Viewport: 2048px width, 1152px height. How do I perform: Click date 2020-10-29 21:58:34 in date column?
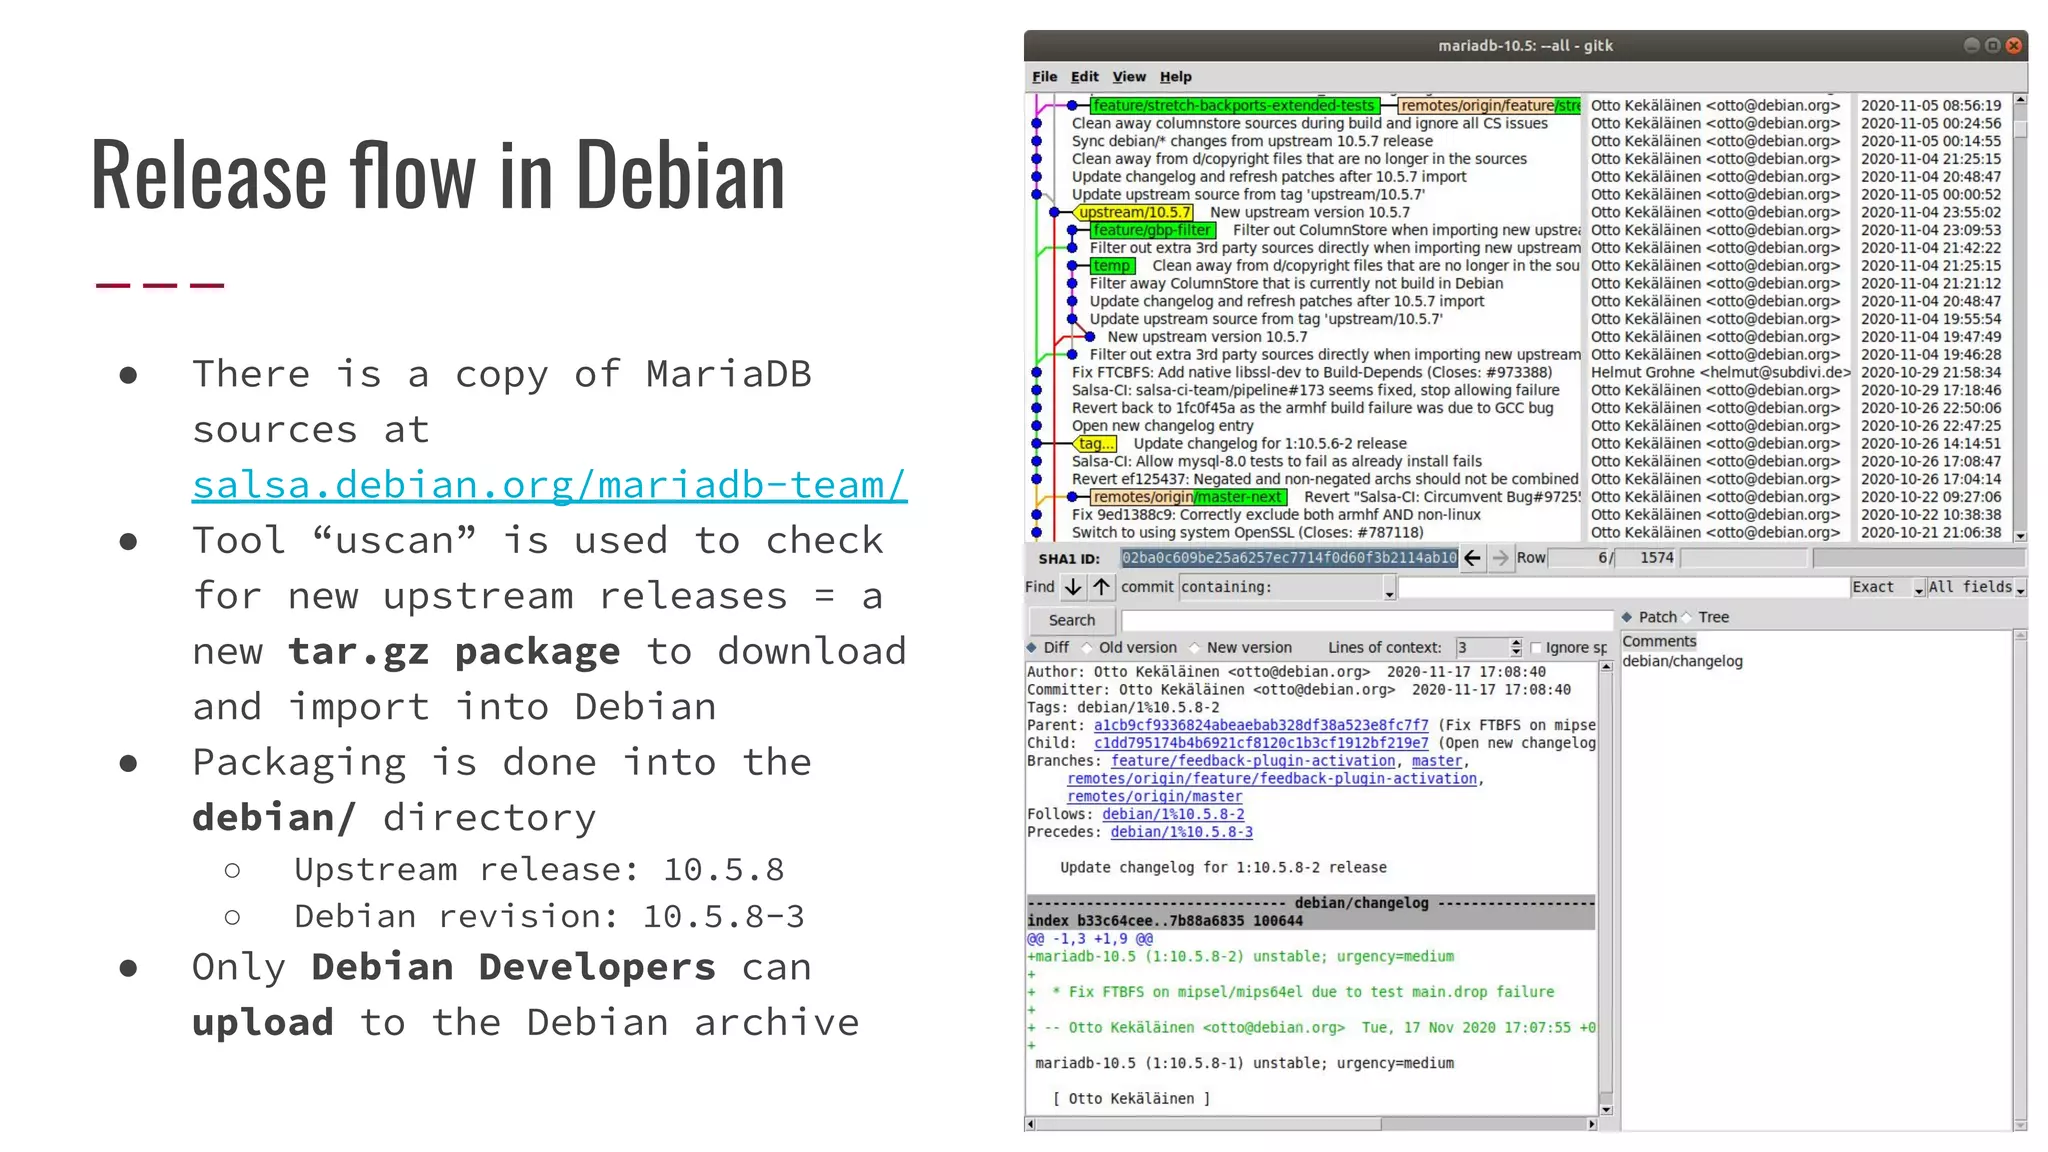pyautogui.click(x=1930, y=373)
